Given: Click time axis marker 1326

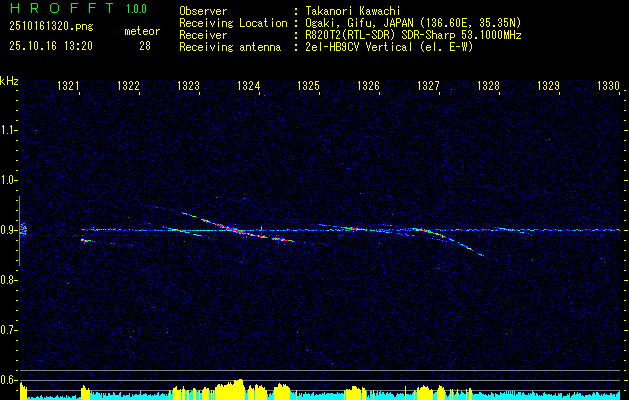Looking at the screenshot, I should point(369,85).
